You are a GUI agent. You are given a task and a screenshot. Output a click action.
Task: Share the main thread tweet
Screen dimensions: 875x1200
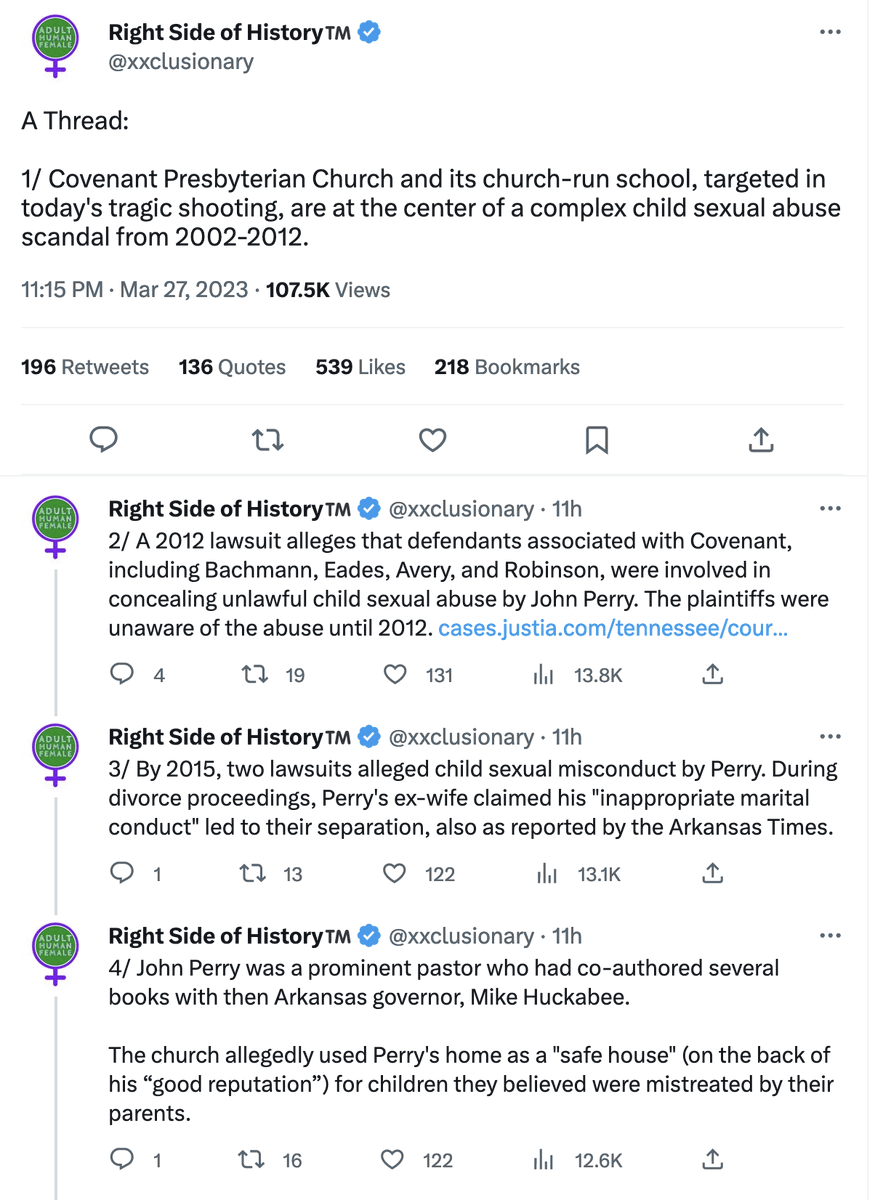[760, 440]
